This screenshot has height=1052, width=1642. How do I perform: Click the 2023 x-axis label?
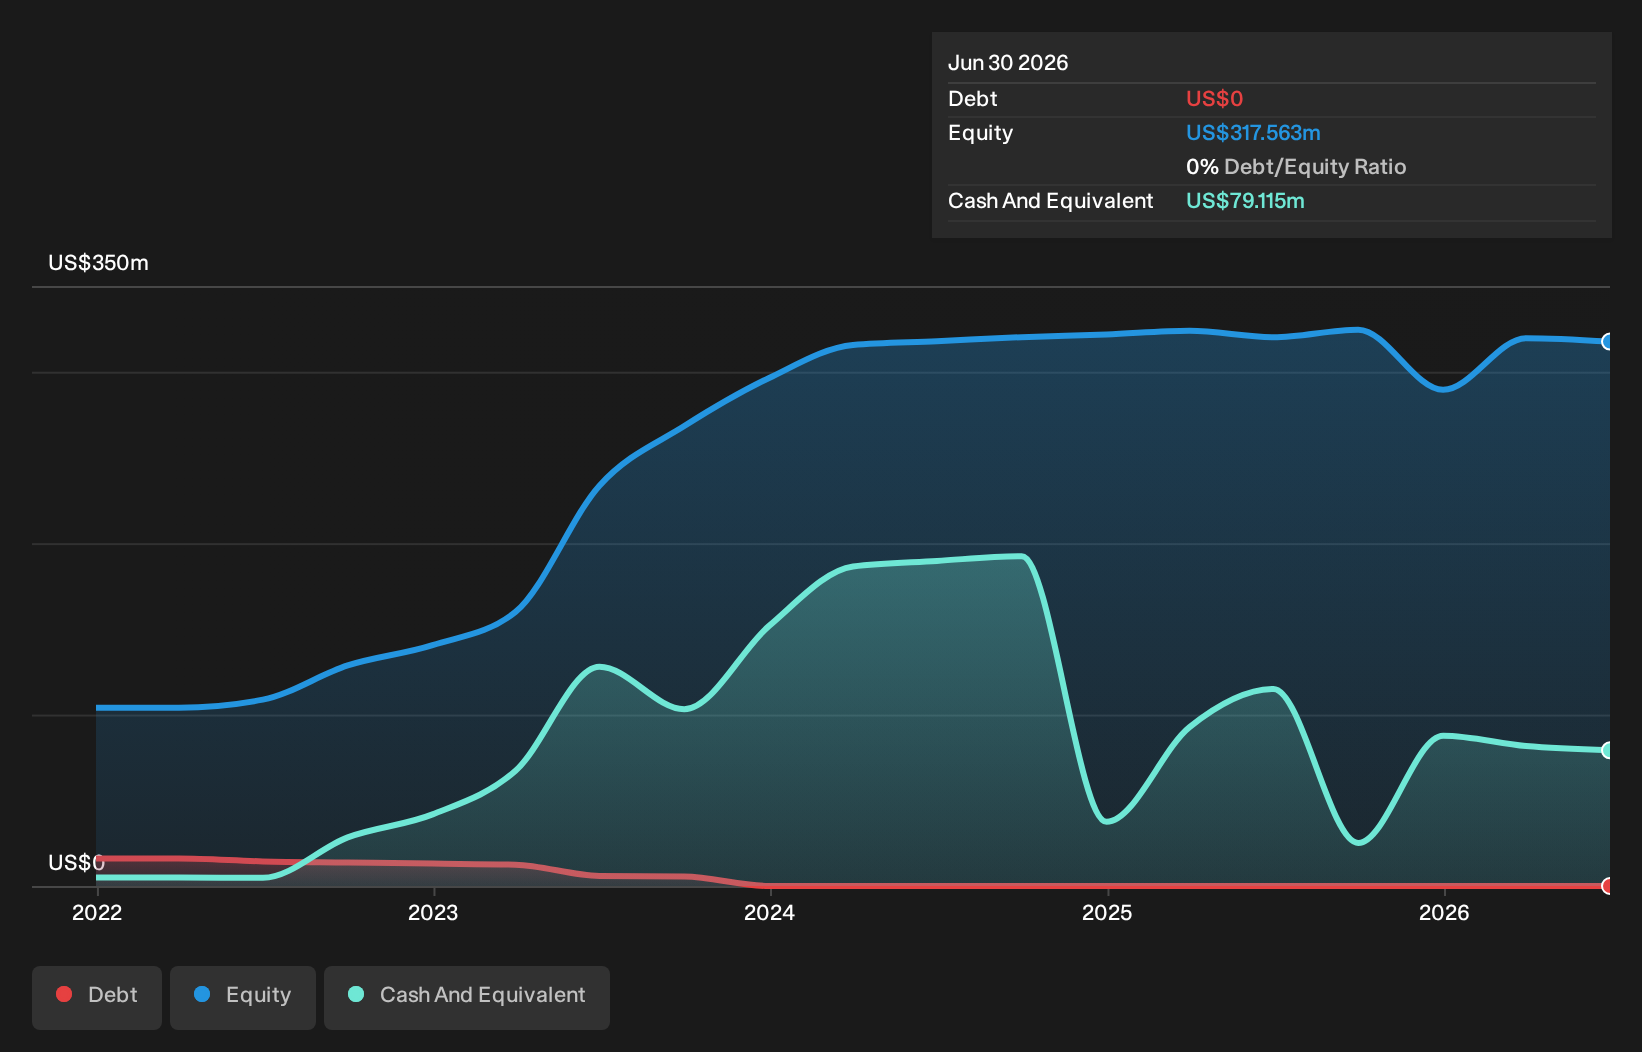tap(433, 912)
